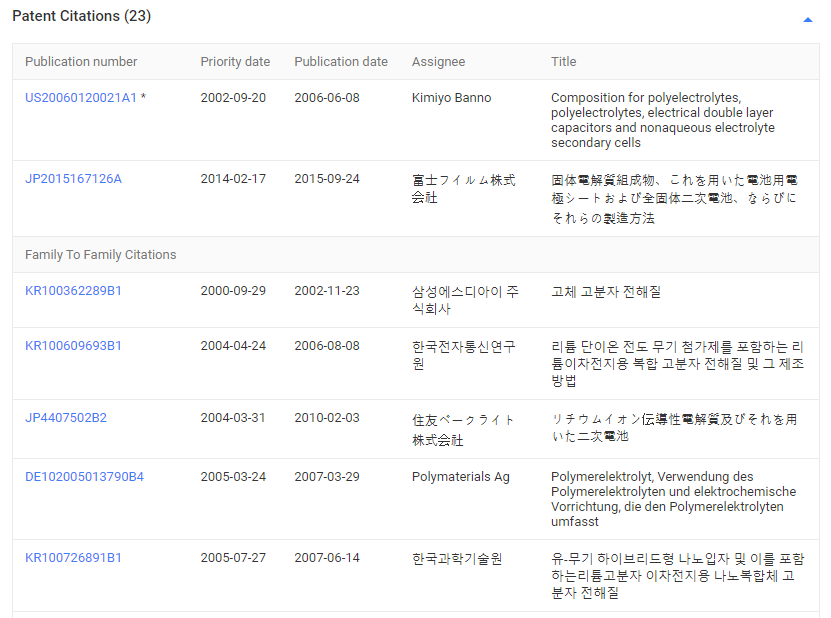Open patent US20060120021A1 link
Screen dimensions: 831x618
(x=81, y=98)
